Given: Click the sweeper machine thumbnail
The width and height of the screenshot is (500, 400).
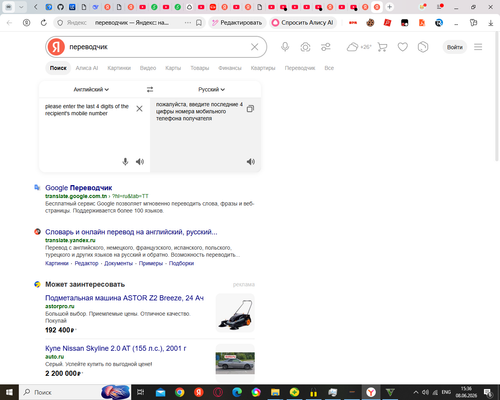Looking at the screenshot, I should tap(235, 313).
